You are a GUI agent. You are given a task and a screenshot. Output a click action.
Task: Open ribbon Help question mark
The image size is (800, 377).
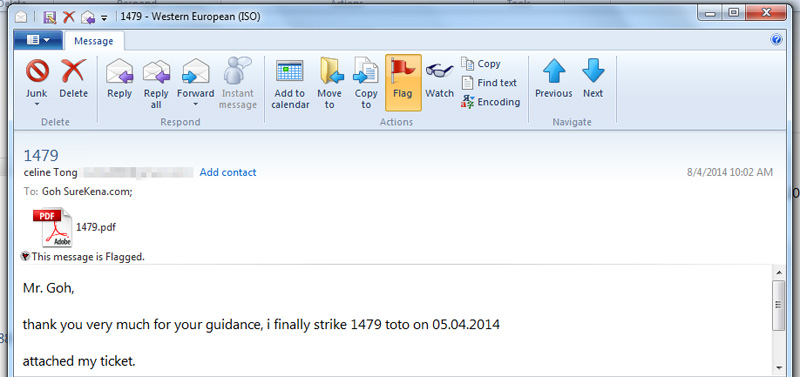point(777,40)
